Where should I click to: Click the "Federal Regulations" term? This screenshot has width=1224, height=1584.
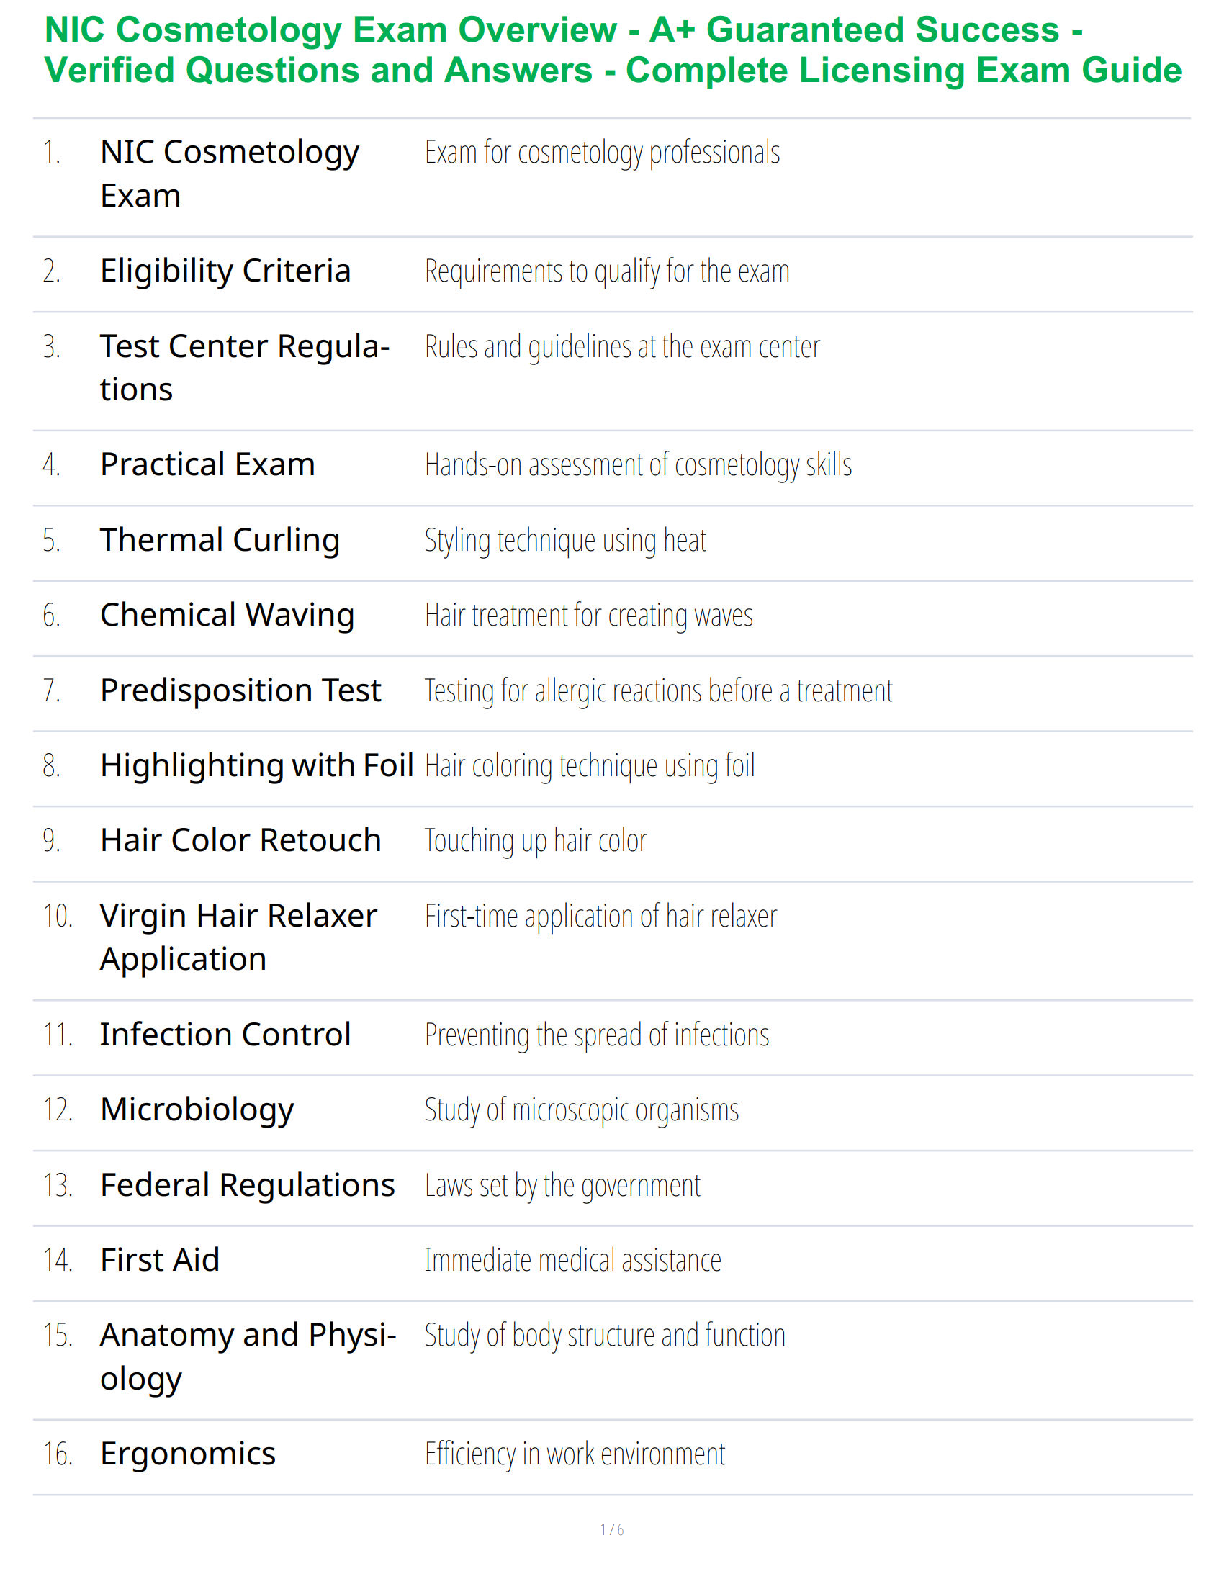click(247, 1185)
